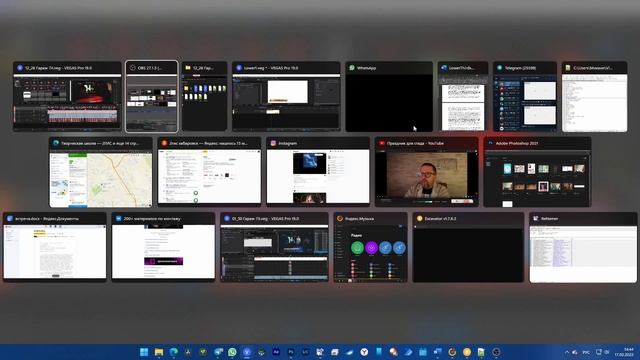Open the volume control in the tray
This screenshot has width=640, height=360.
pos(607,352)
